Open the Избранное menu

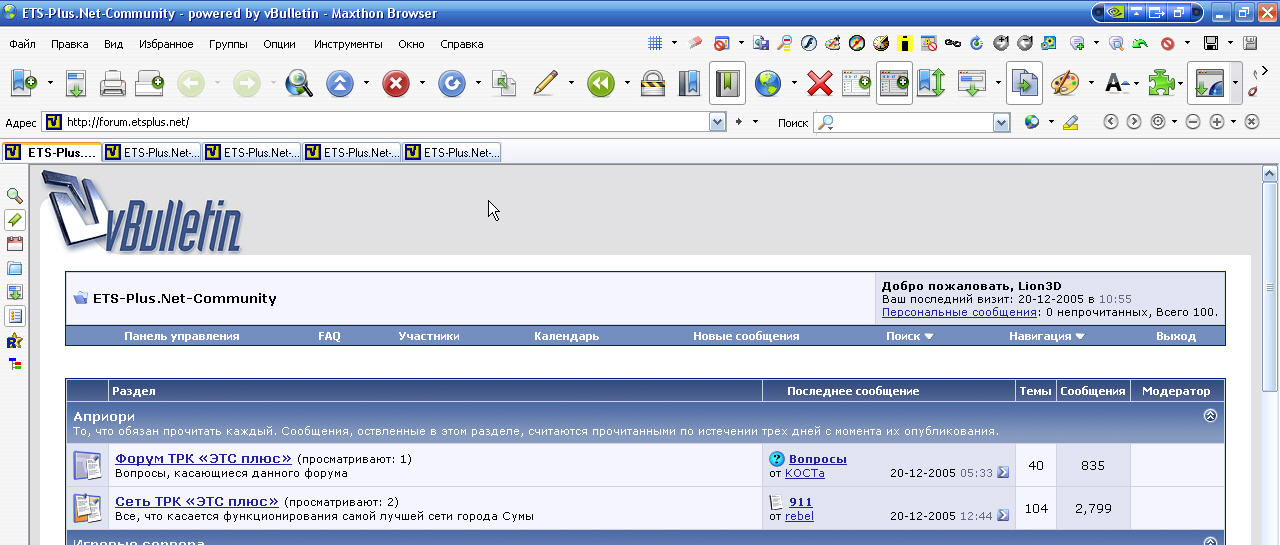166,44
